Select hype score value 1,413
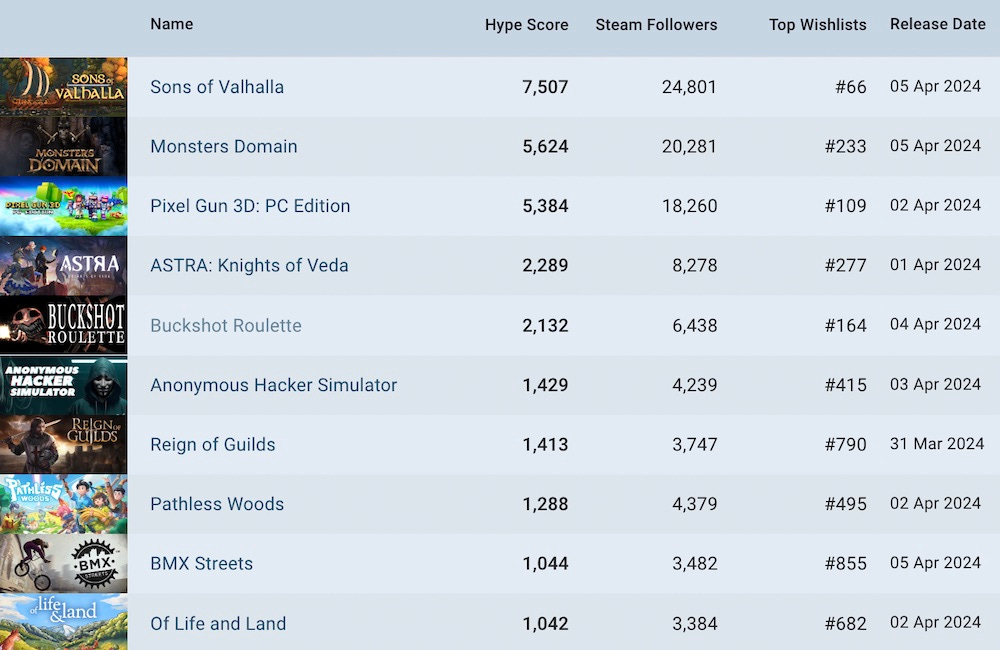 pos(545,444)
